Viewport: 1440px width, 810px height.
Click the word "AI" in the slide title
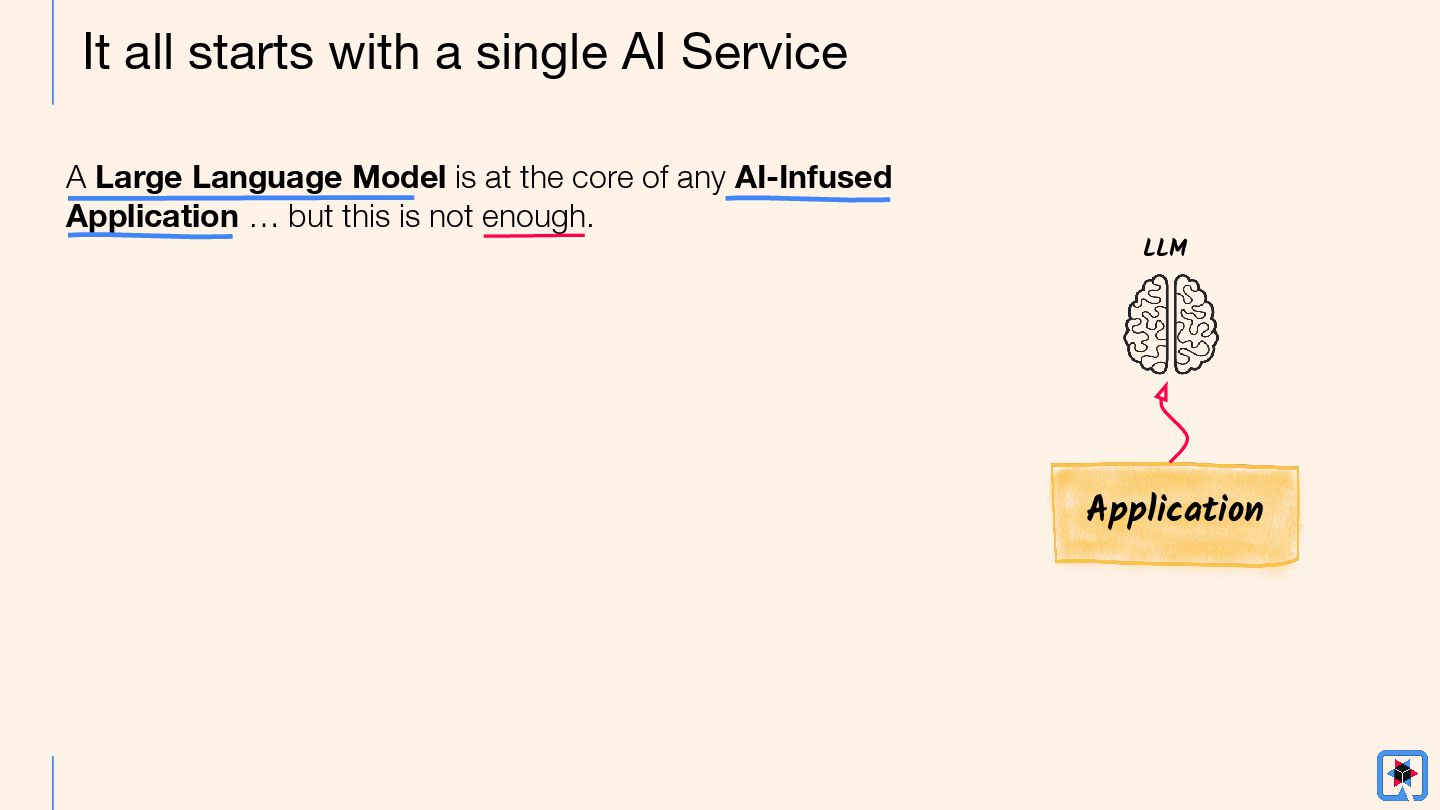tap(645, 53)
